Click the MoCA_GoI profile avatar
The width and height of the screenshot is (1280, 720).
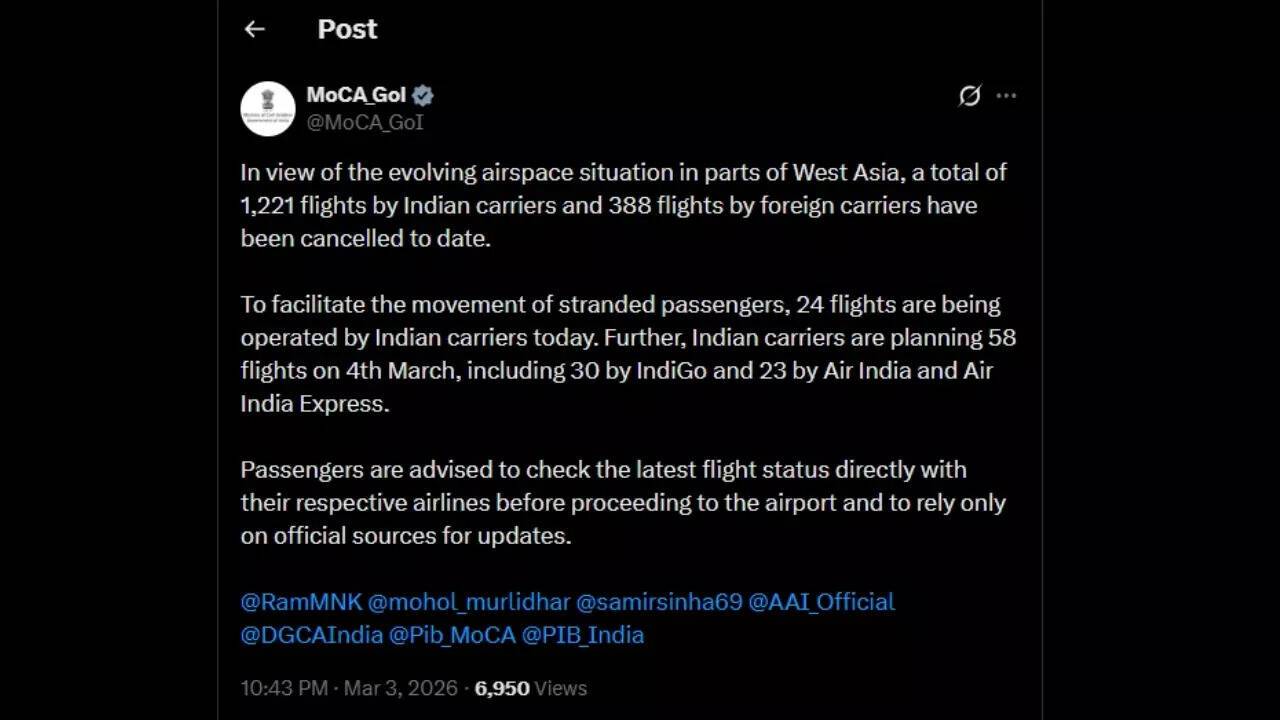point(267,108)
